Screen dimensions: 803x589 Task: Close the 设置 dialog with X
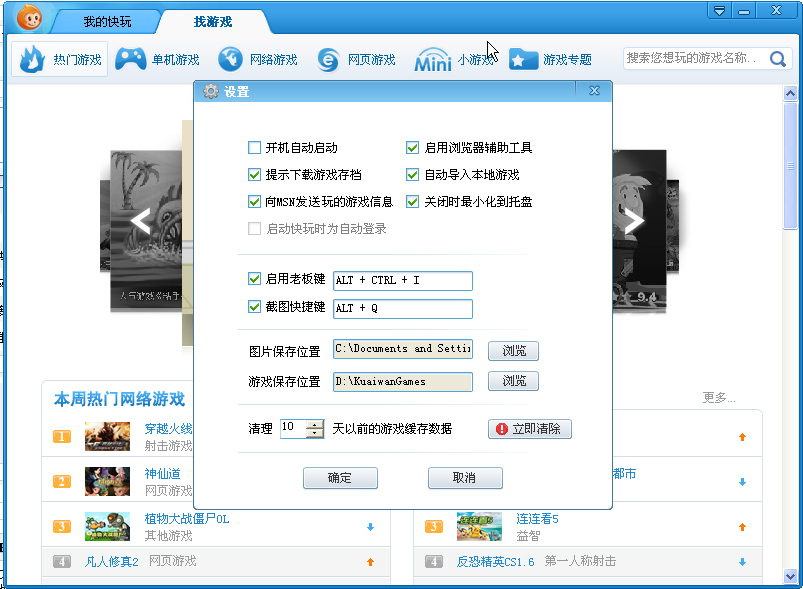(x=594, y=91)
